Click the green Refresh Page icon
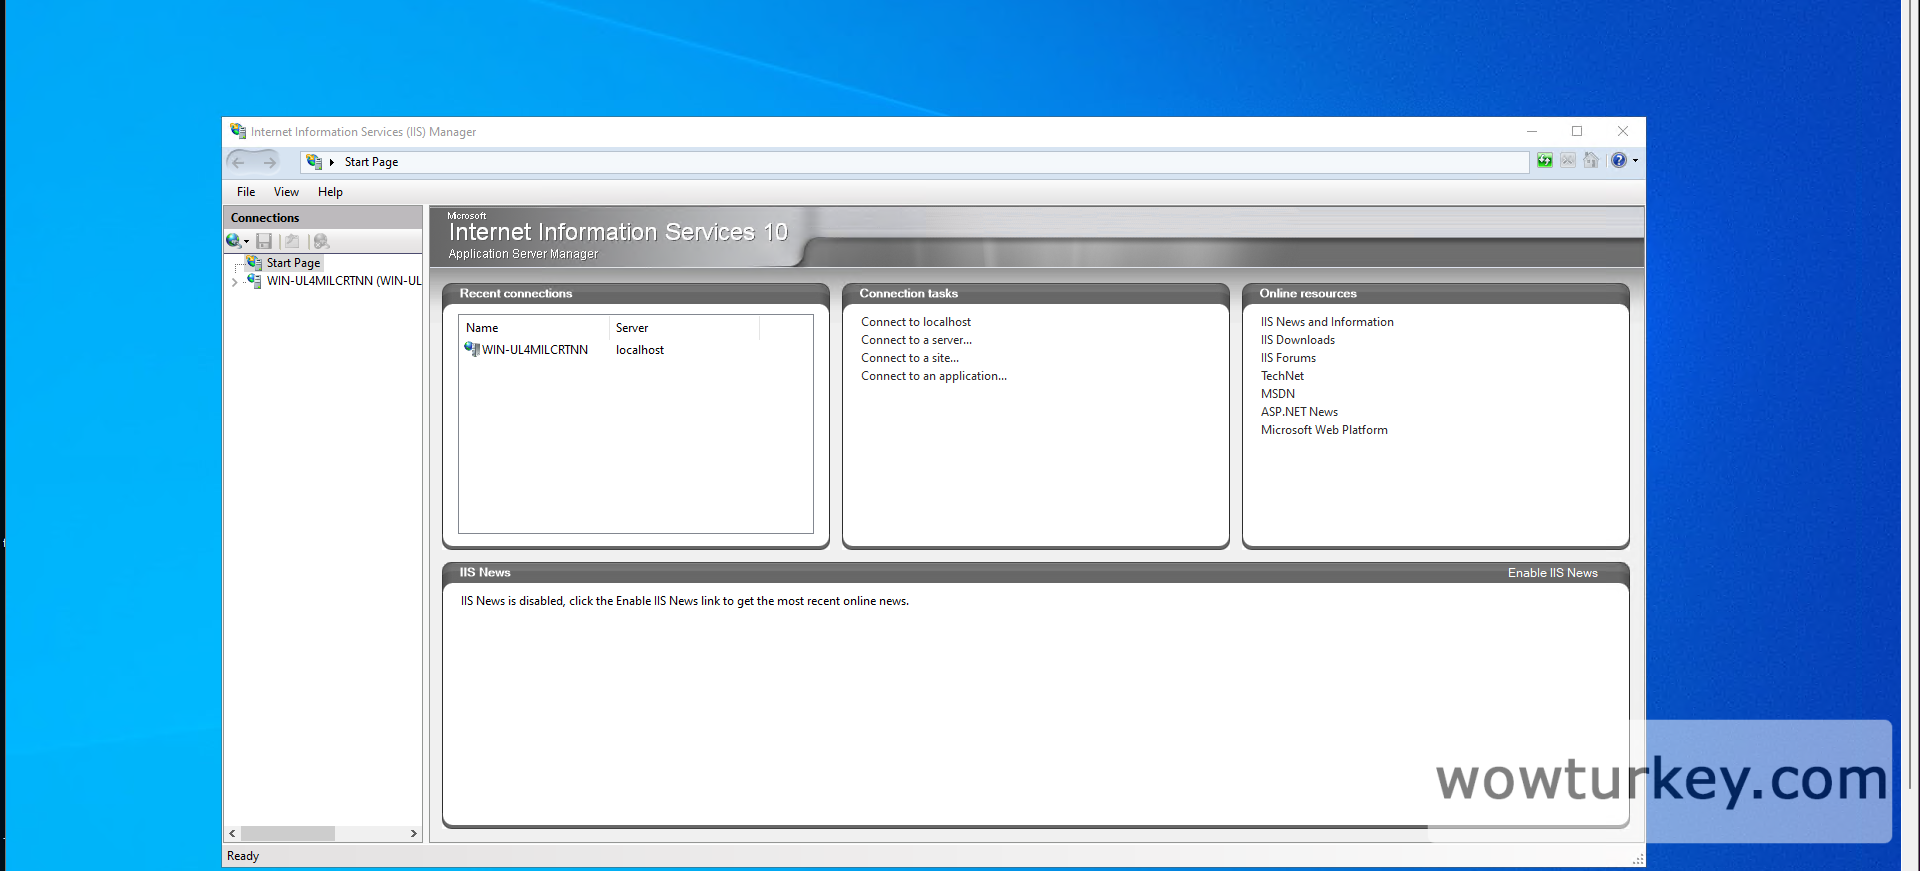This screenshot has height=871, width=1920. tap(1545, 161)
